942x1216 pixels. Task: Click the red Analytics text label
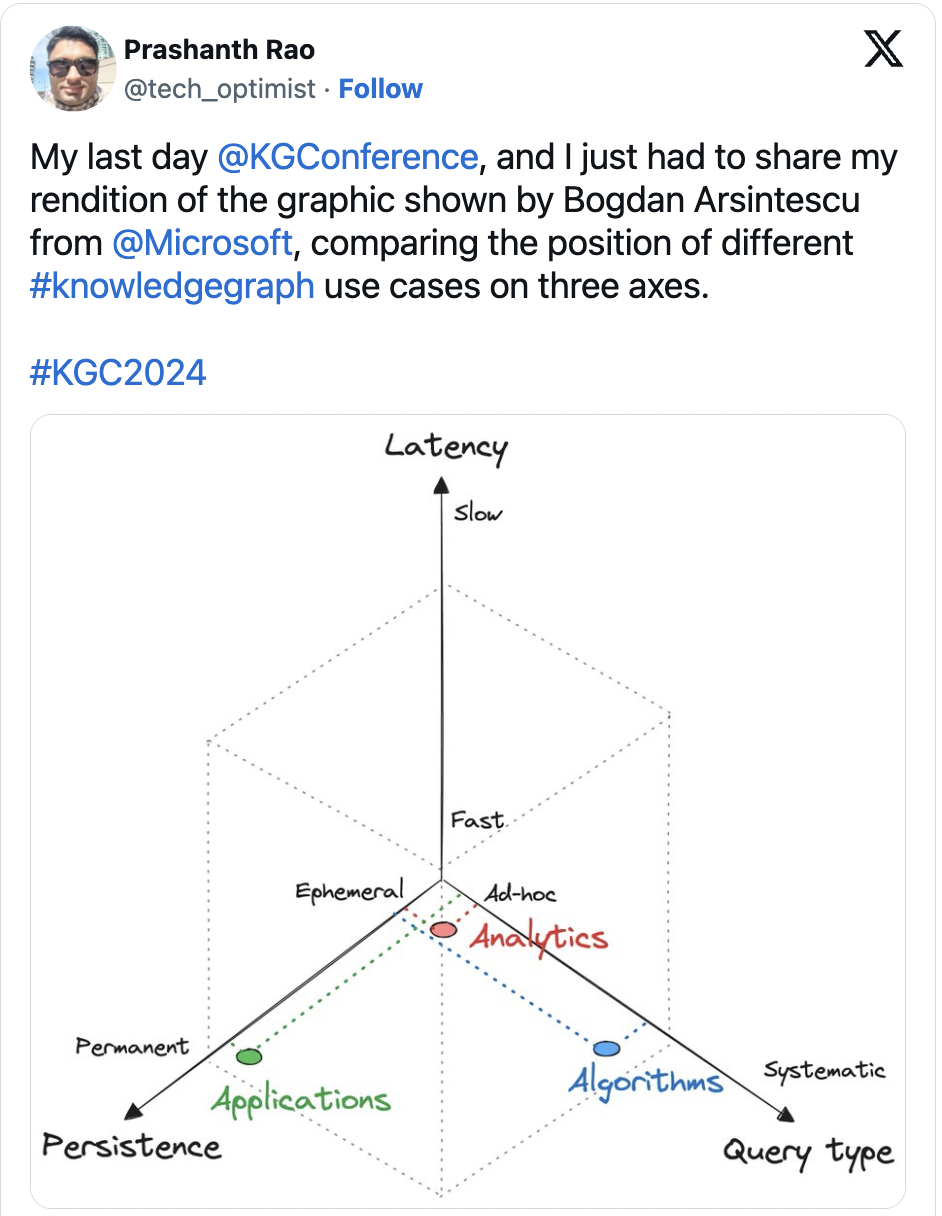pos(539,939)
